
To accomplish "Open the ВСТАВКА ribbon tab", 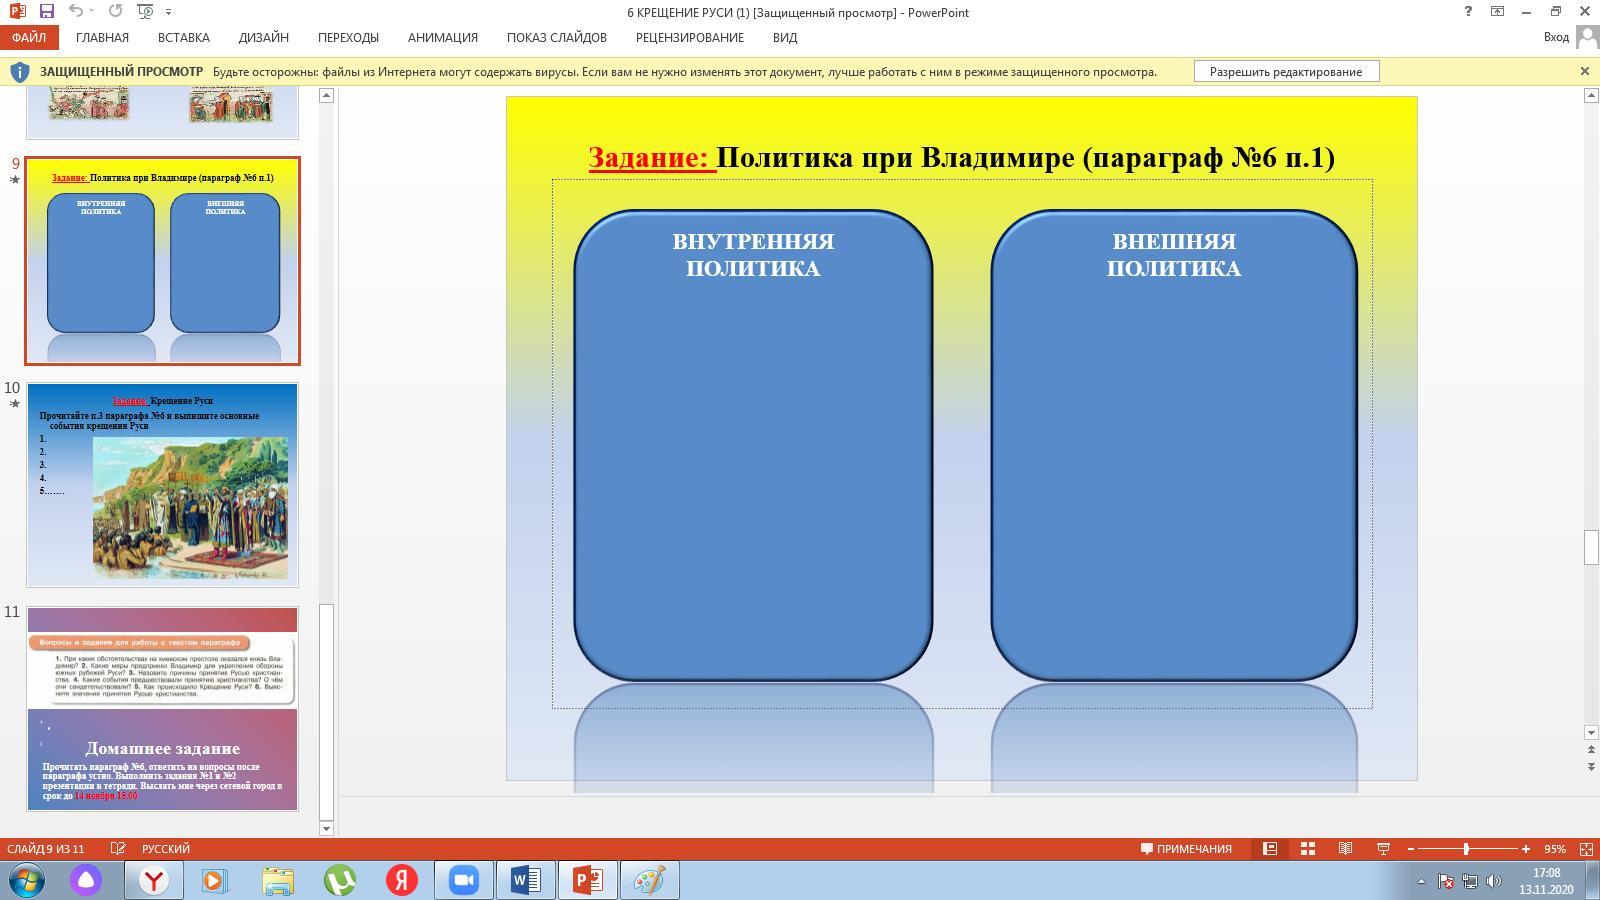I will [183, 37].
